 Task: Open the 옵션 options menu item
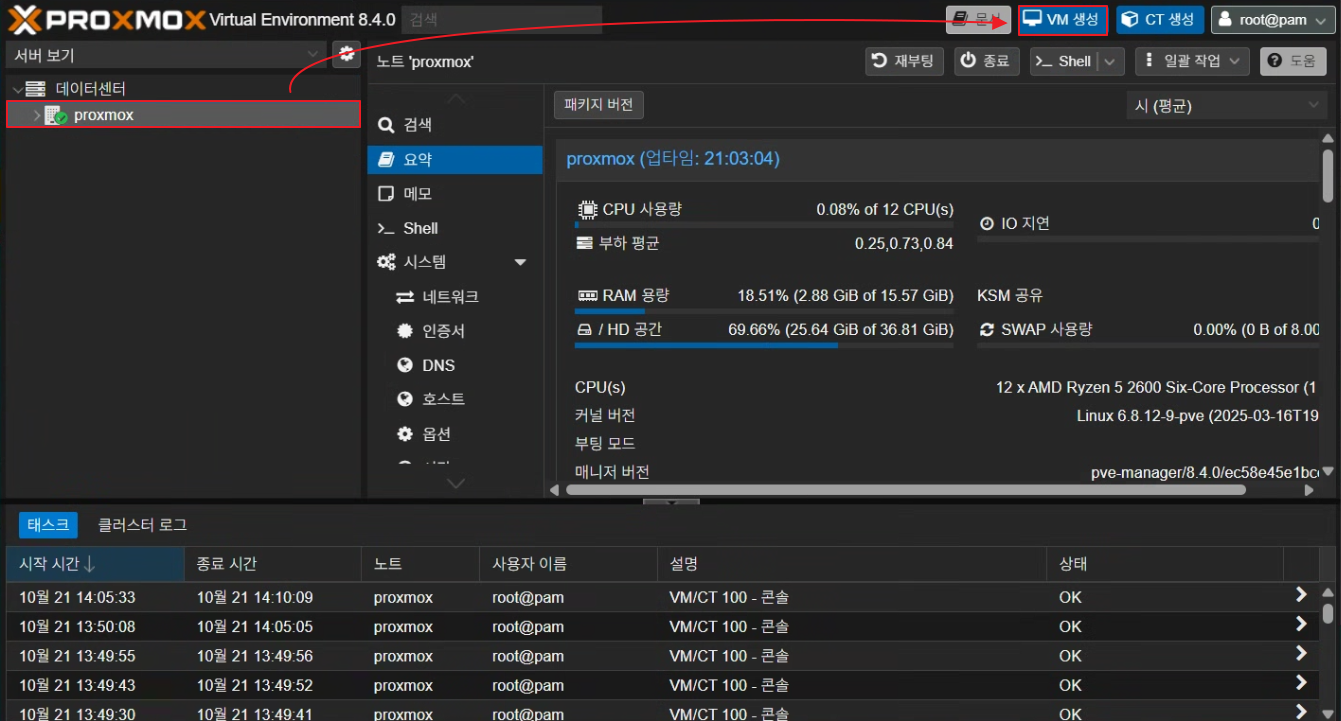click(455, 434)
